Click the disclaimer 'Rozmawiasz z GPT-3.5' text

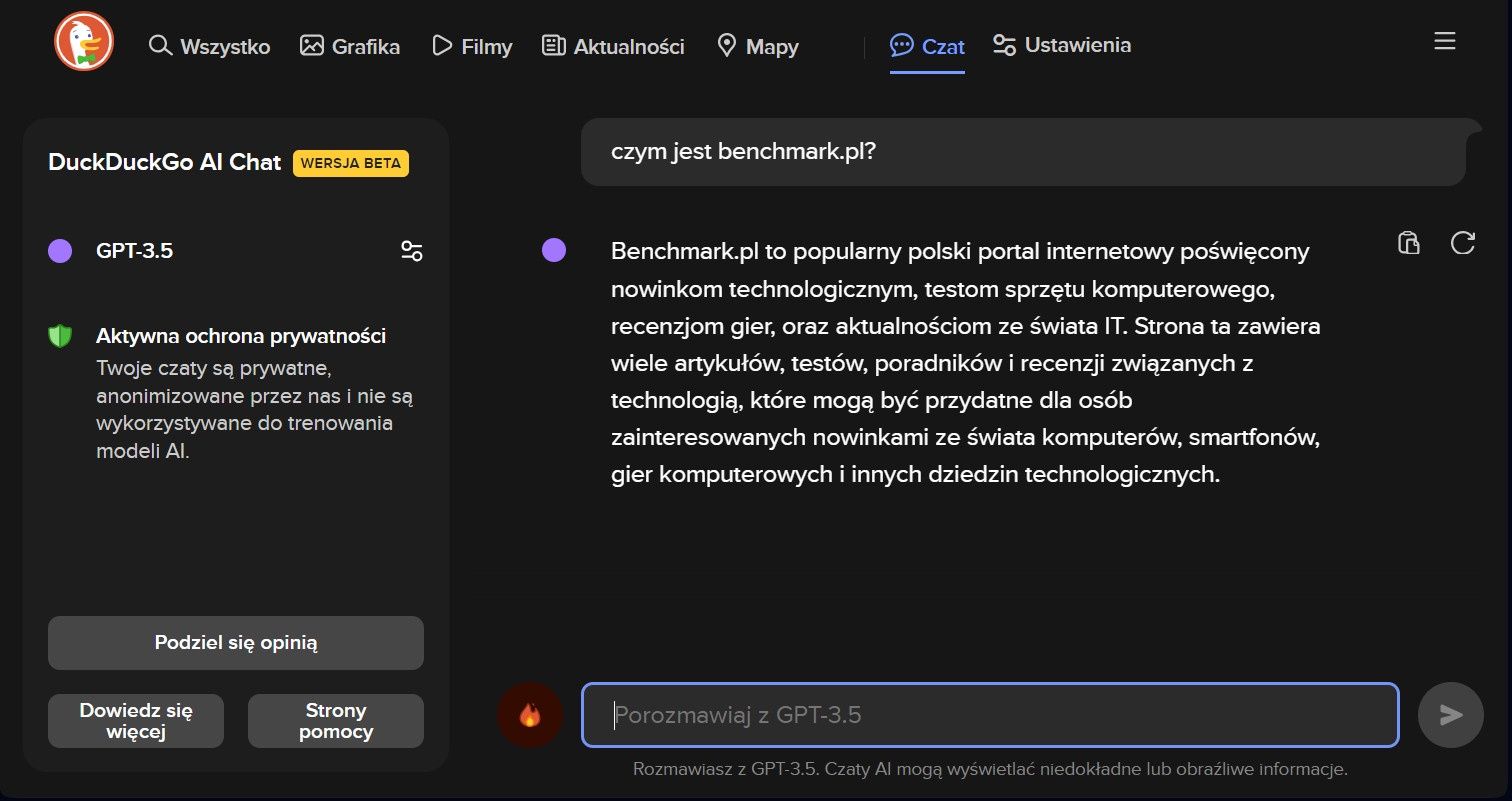click(990, 770)
